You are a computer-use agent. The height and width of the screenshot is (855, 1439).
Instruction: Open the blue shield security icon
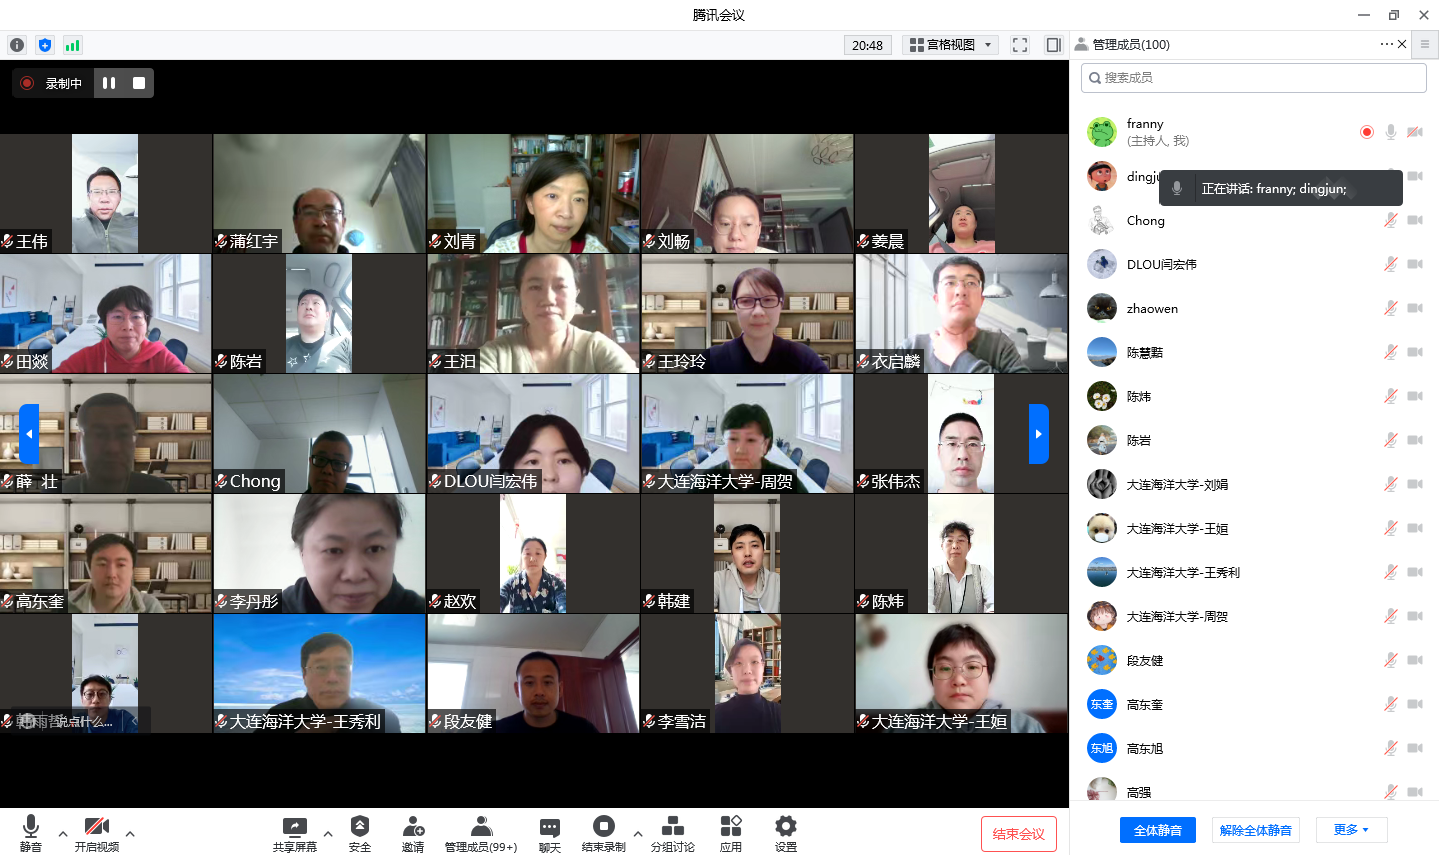(x=44, y=45)
